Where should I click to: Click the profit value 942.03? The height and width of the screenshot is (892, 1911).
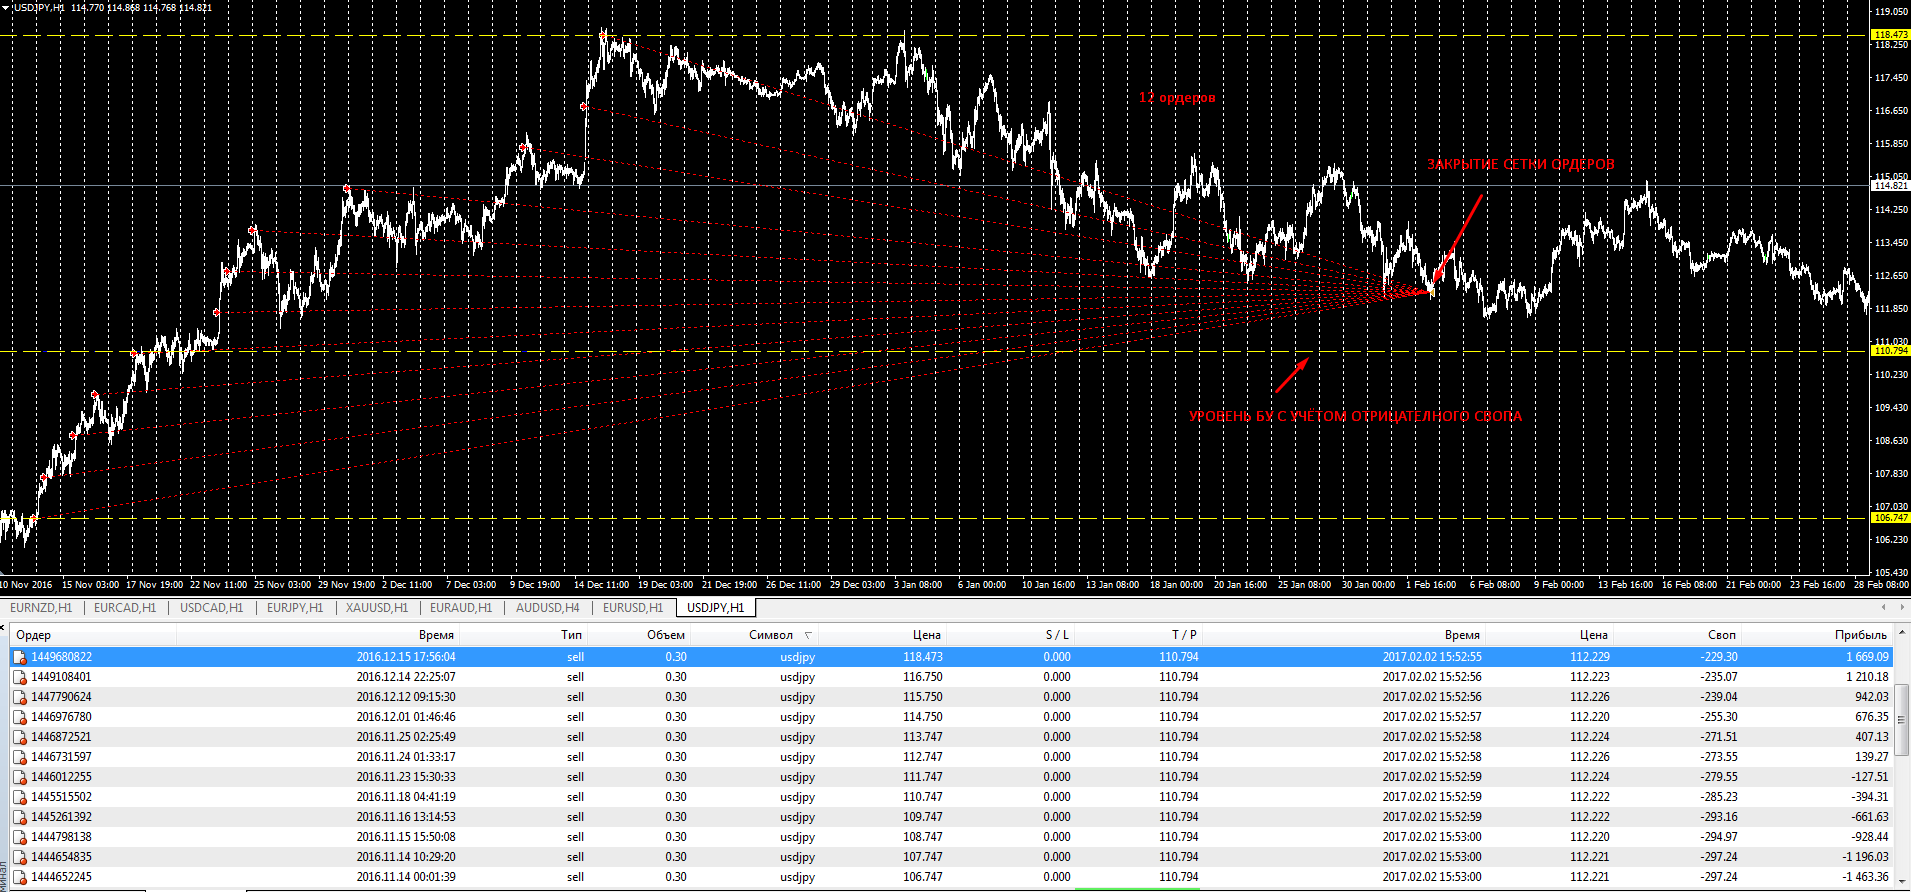click(x=1872, y=697)
